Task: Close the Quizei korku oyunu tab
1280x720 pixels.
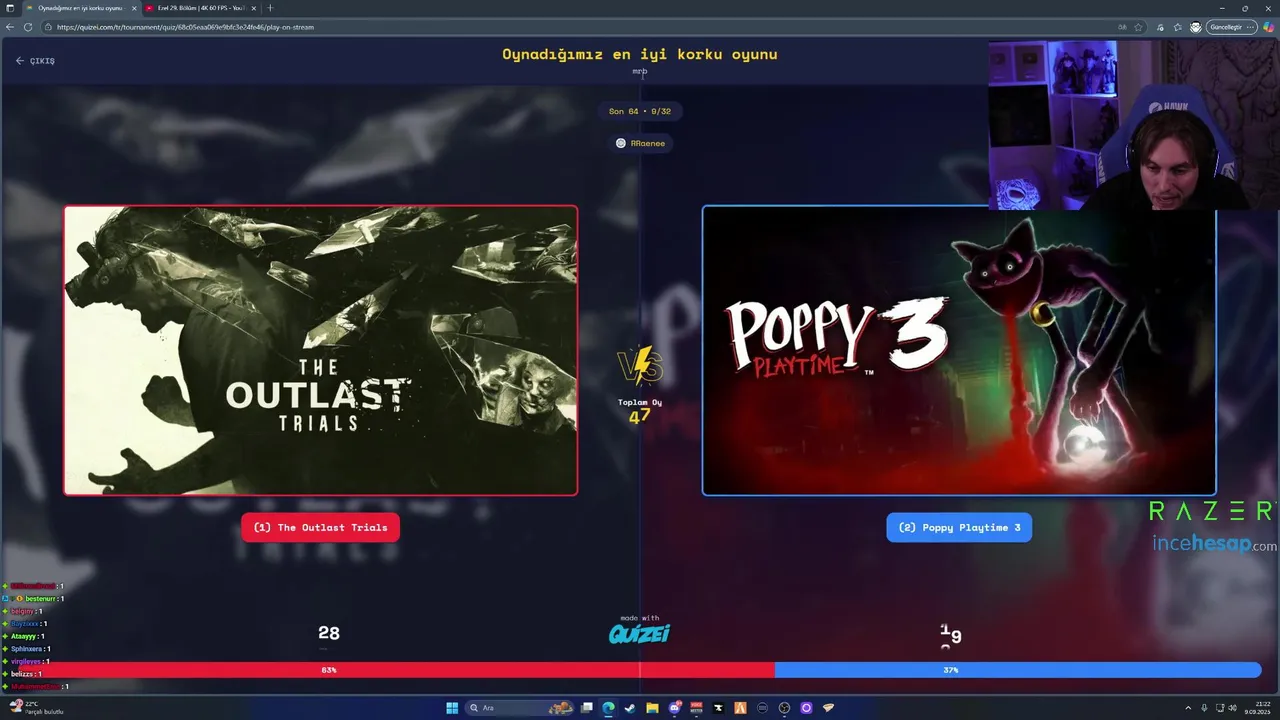Action: [x=134, y=8]
